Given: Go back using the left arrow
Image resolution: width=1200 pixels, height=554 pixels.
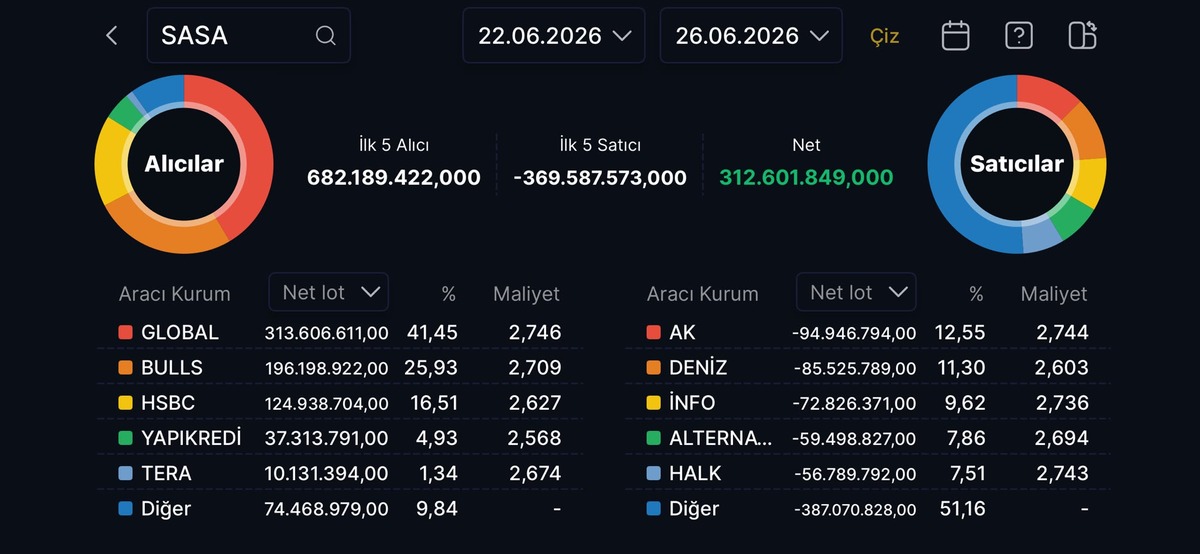Looking at the screenshot, I should [111, 36].
